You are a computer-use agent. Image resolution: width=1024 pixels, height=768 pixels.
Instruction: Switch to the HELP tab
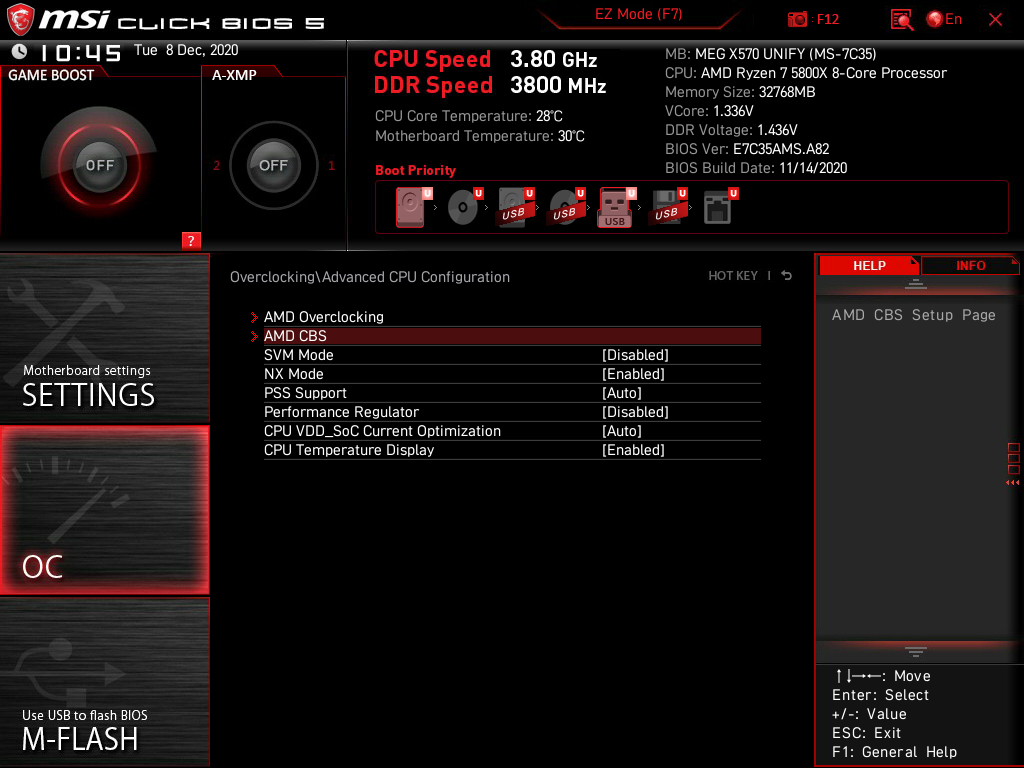pyautogui.click(x=869, y=265)
